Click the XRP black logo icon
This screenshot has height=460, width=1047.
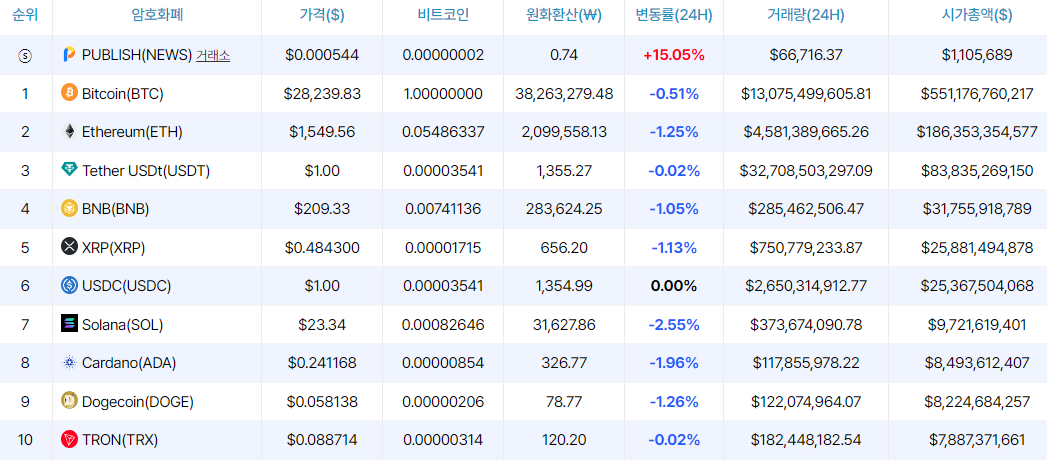[69, 247]
